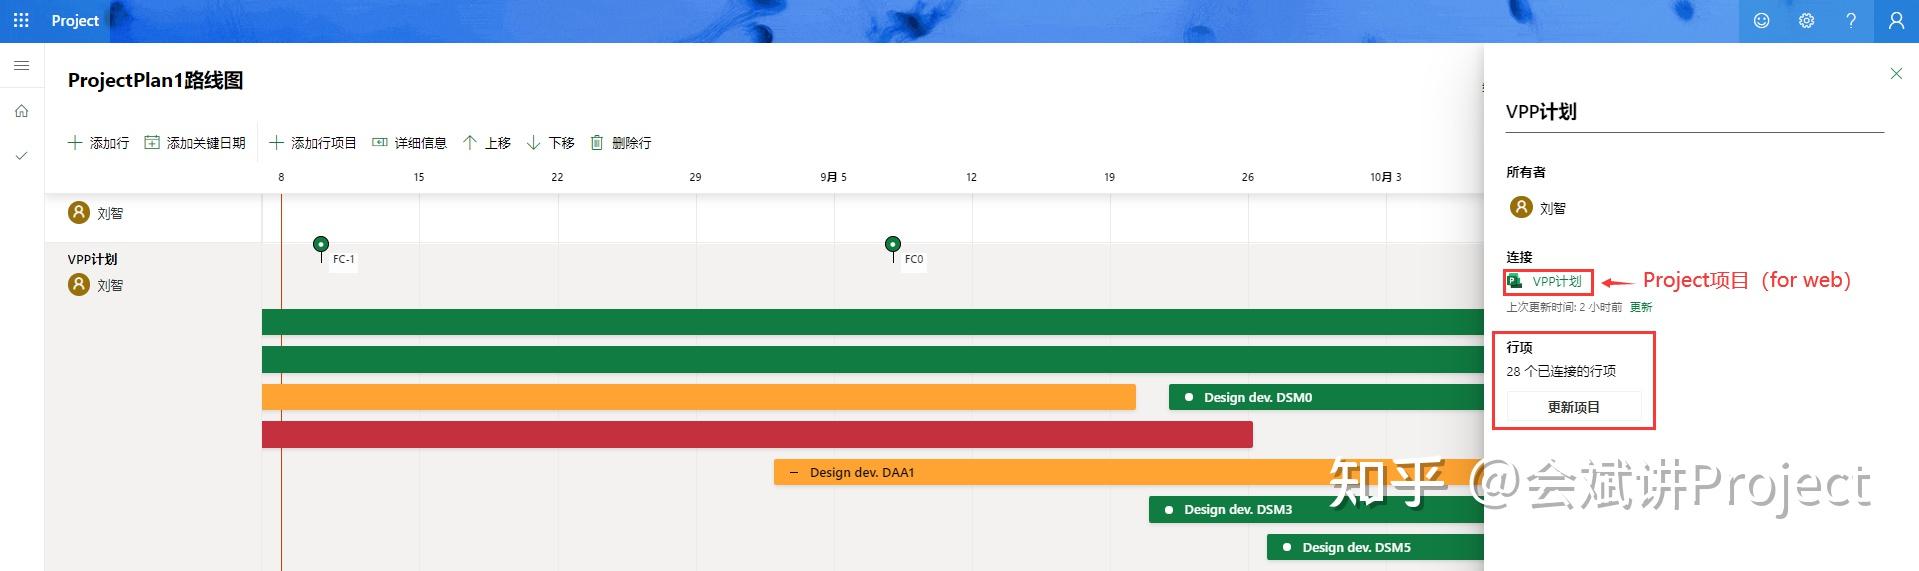Select the orange bar left of DSM0
Viewport: 1919px width, 571px height.
(x=699, y=397)
